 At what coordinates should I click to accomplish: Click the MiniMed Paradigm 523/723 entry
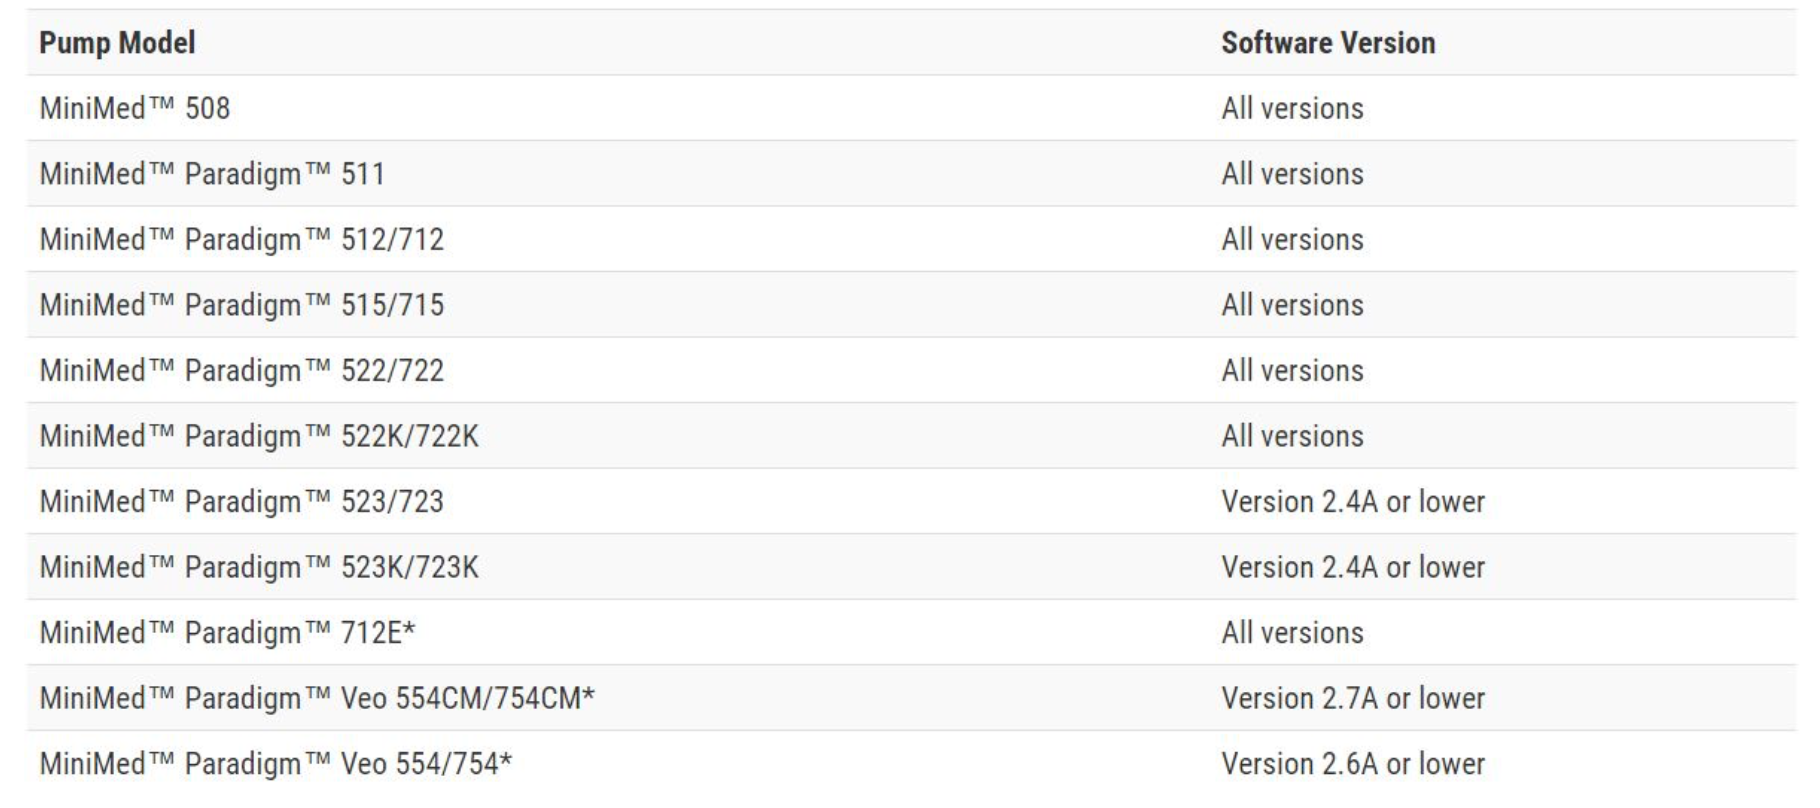click(241, 502)
